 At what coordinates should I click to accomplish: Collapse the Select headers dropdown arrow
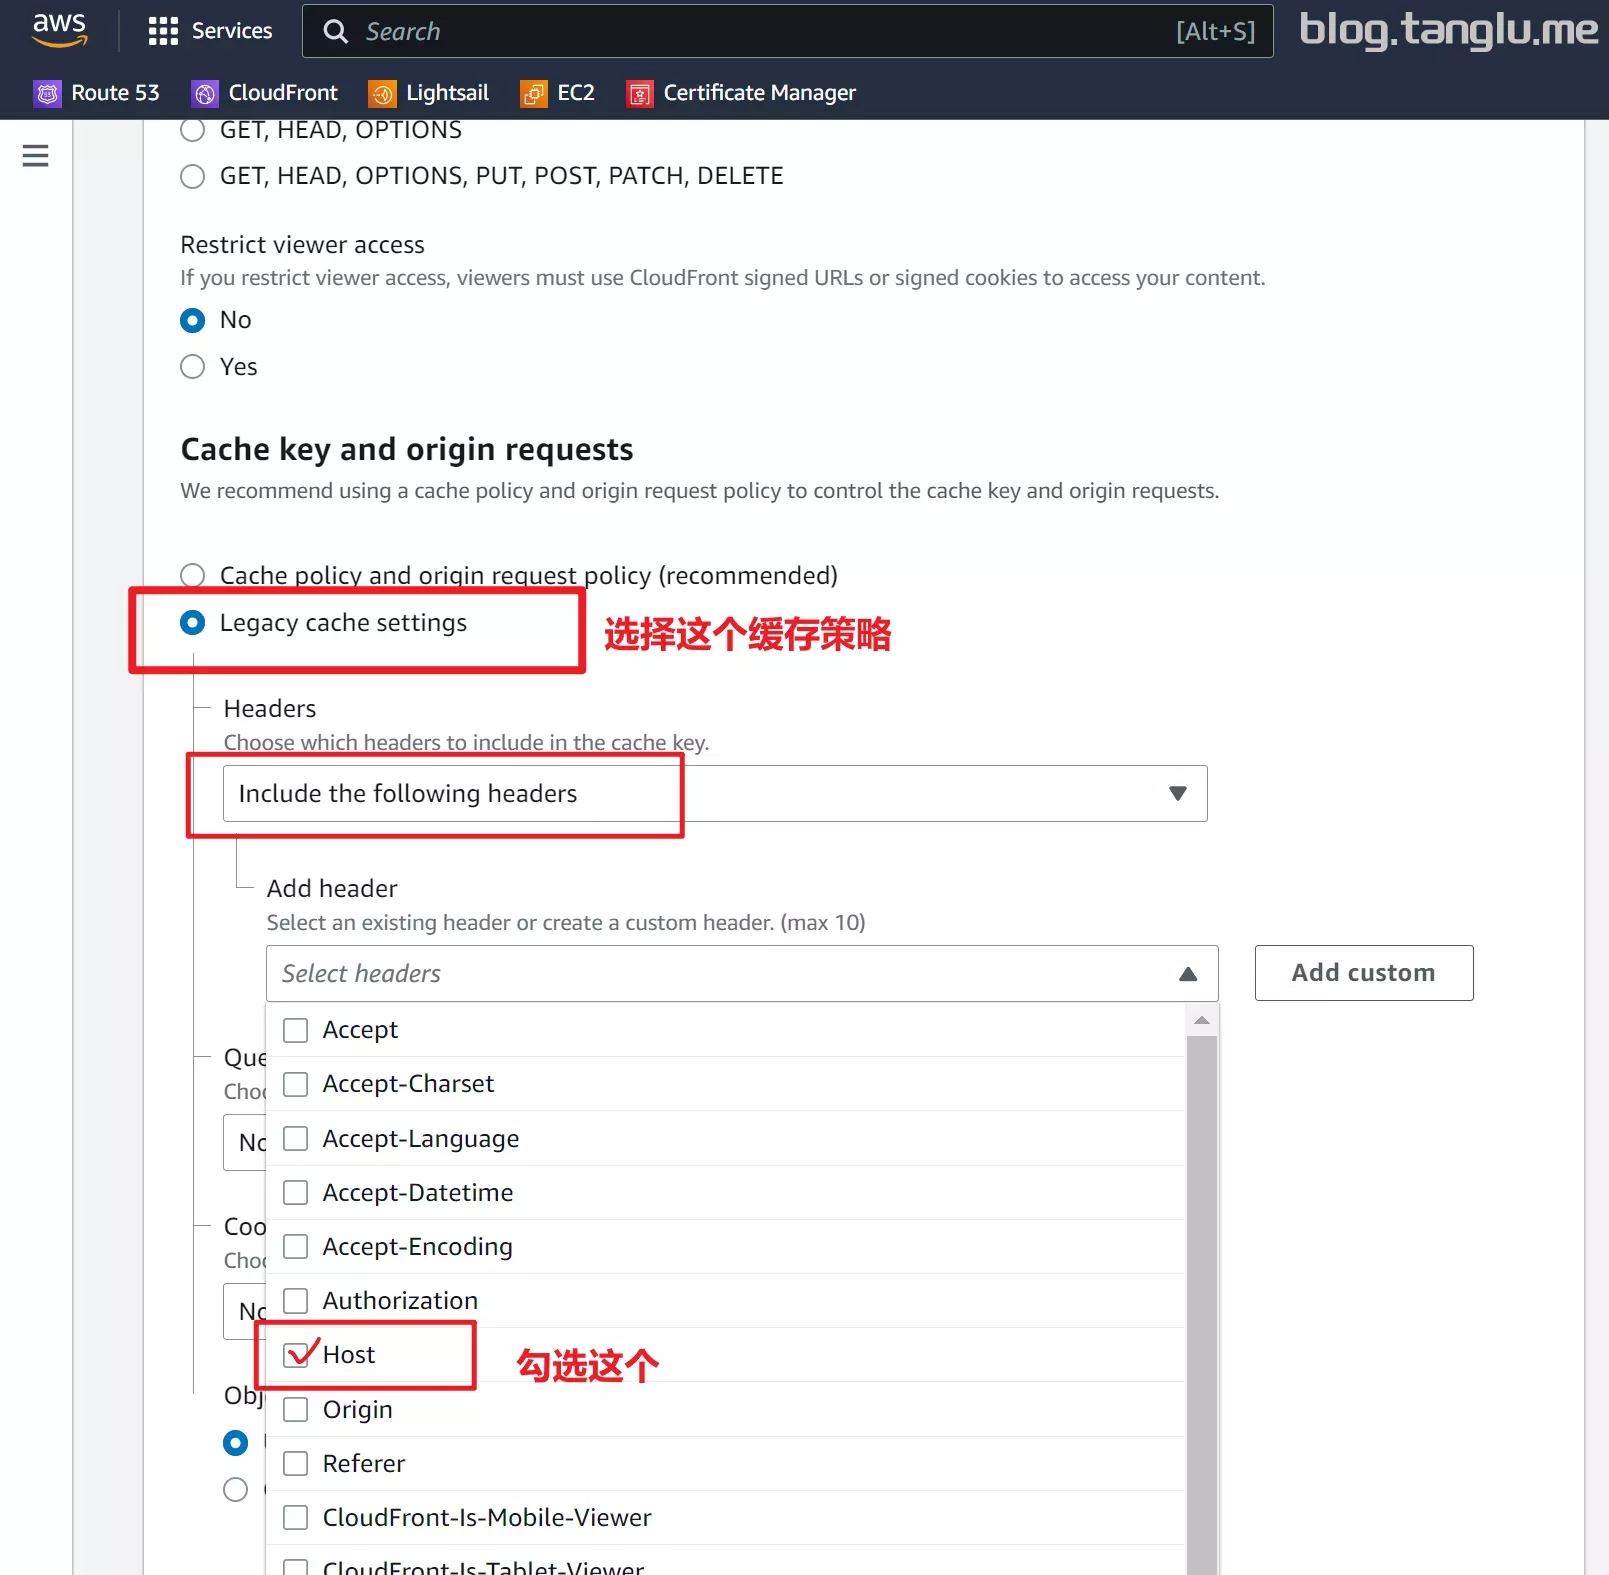[1188, 974]
